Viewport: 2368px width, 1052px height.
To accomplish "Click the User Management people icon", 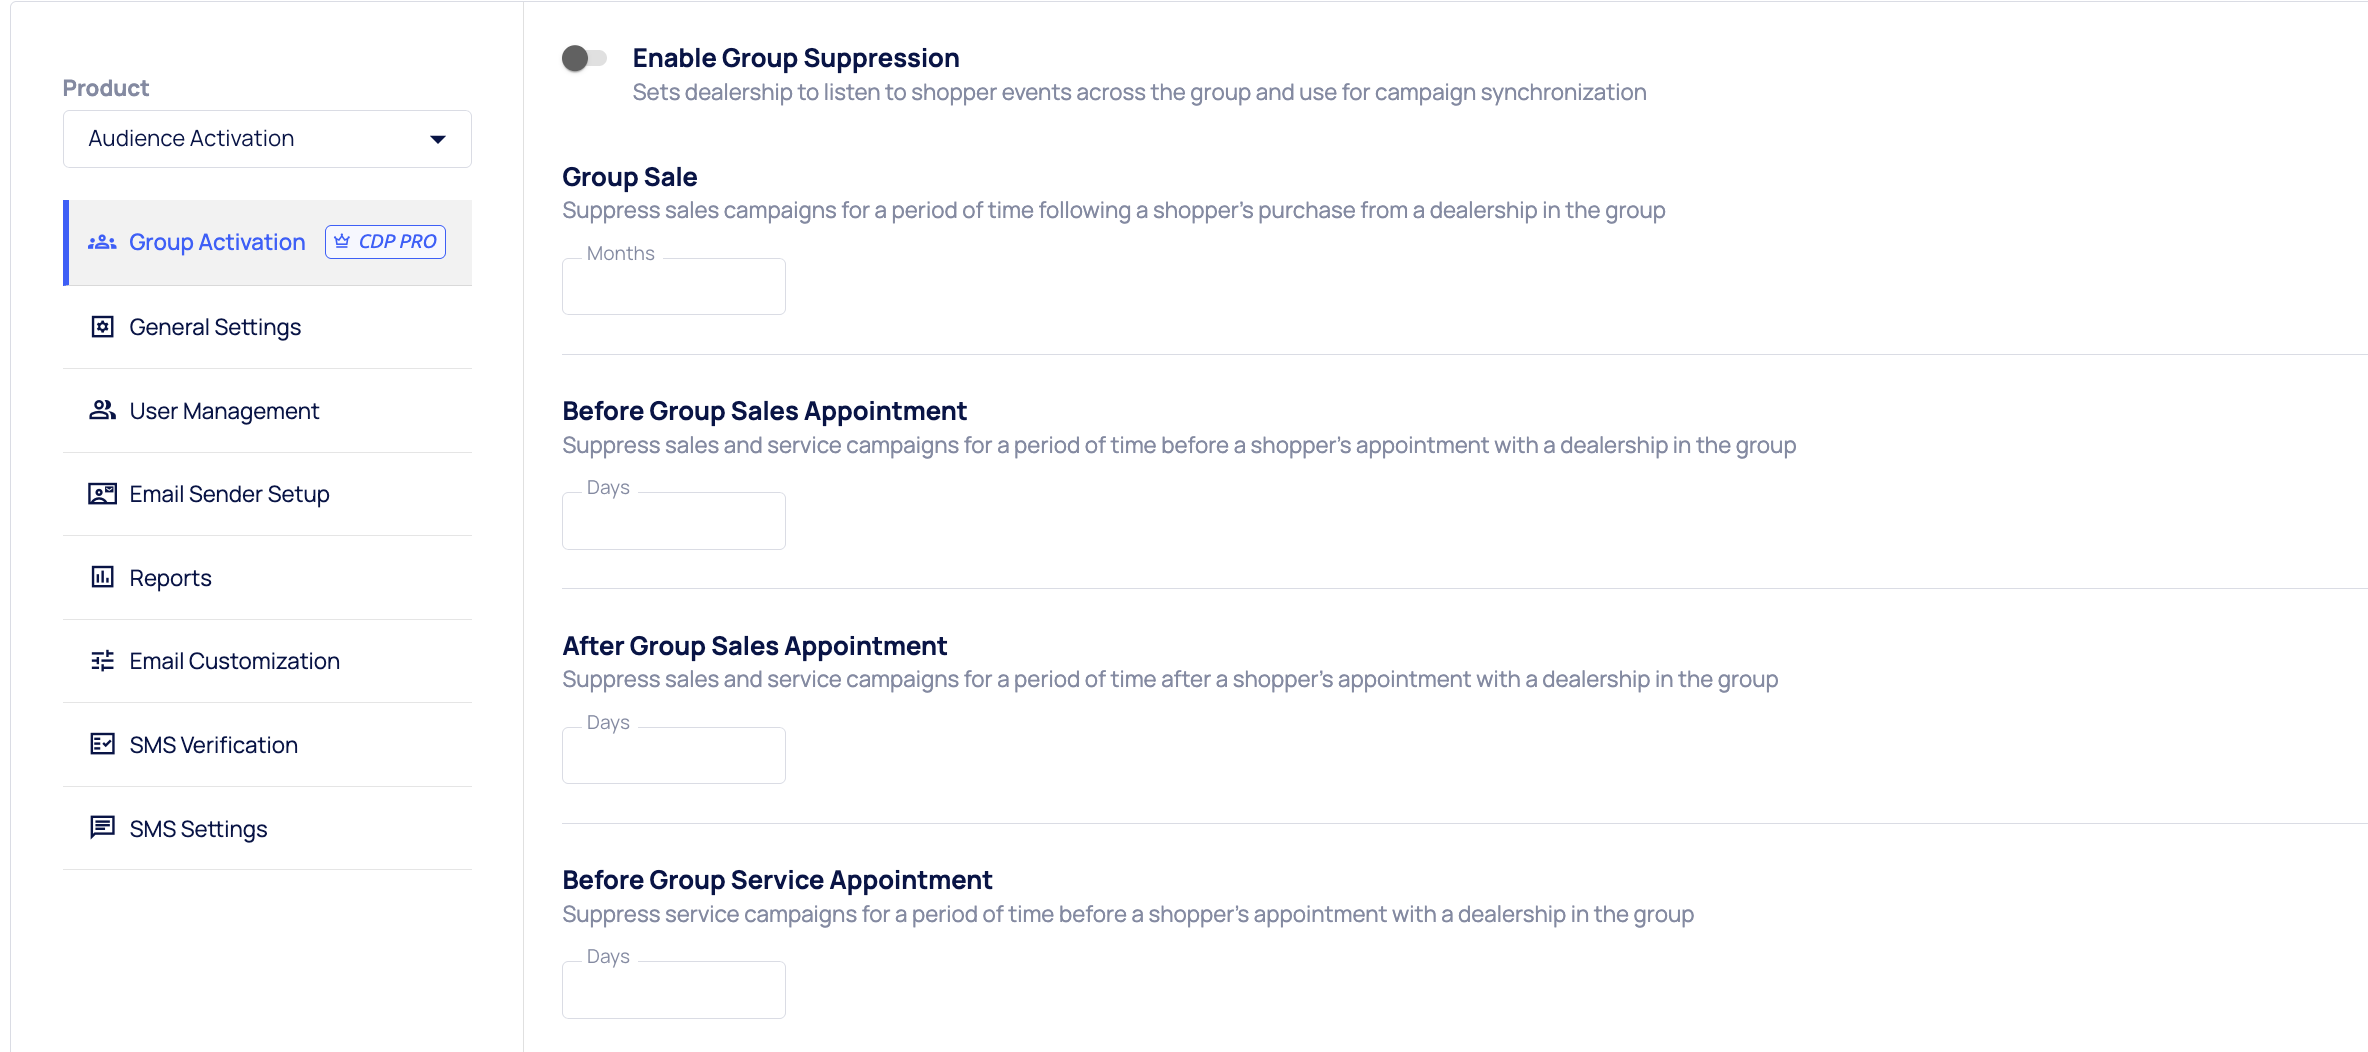I will pos(102,410).
